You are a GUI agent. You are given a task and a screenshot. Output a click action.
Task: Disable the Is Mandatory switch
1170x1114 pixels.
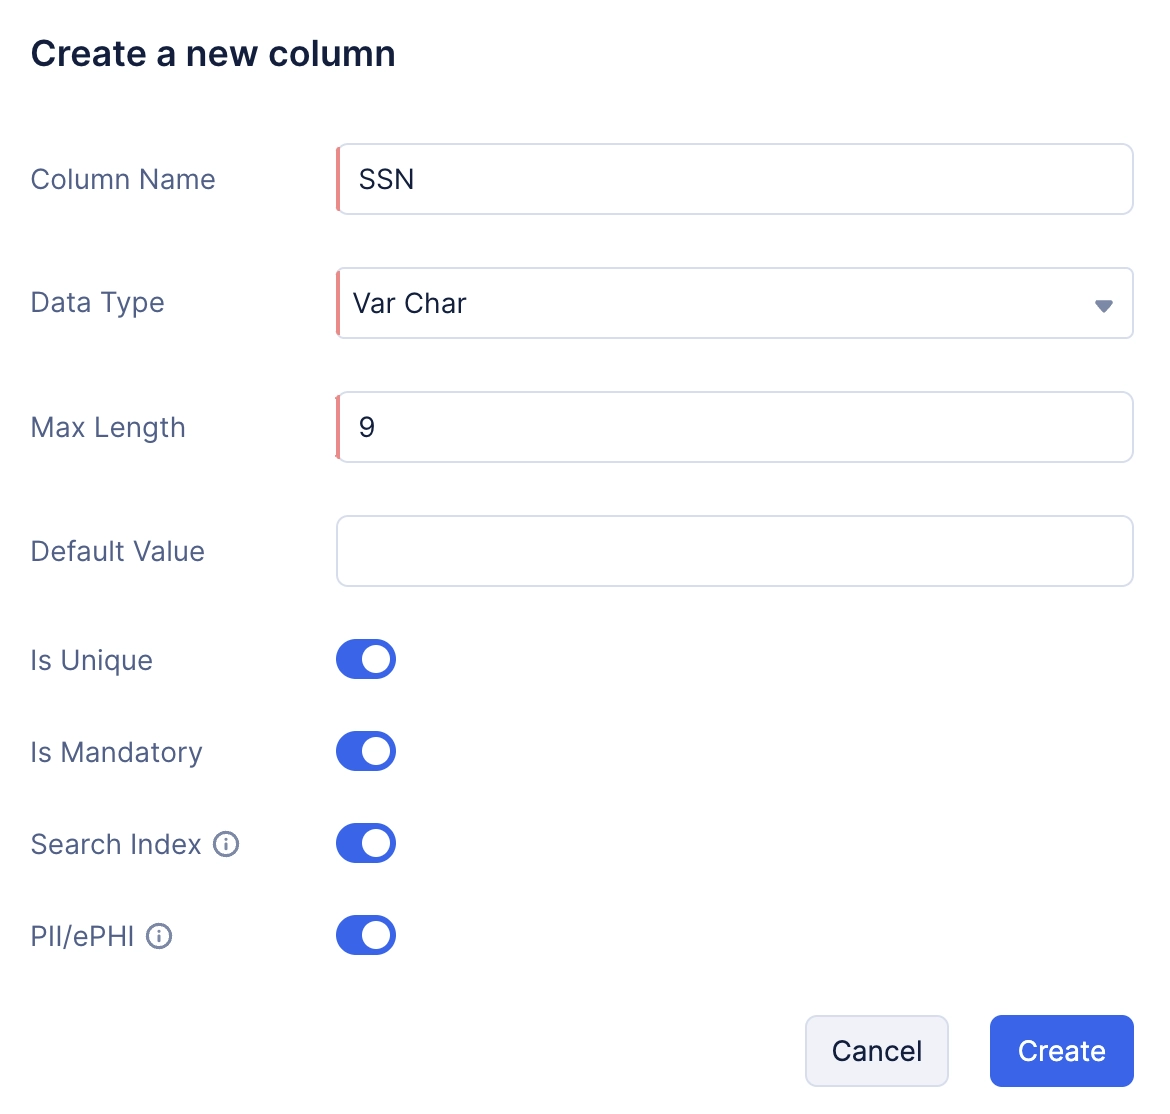tap(366, 751)
